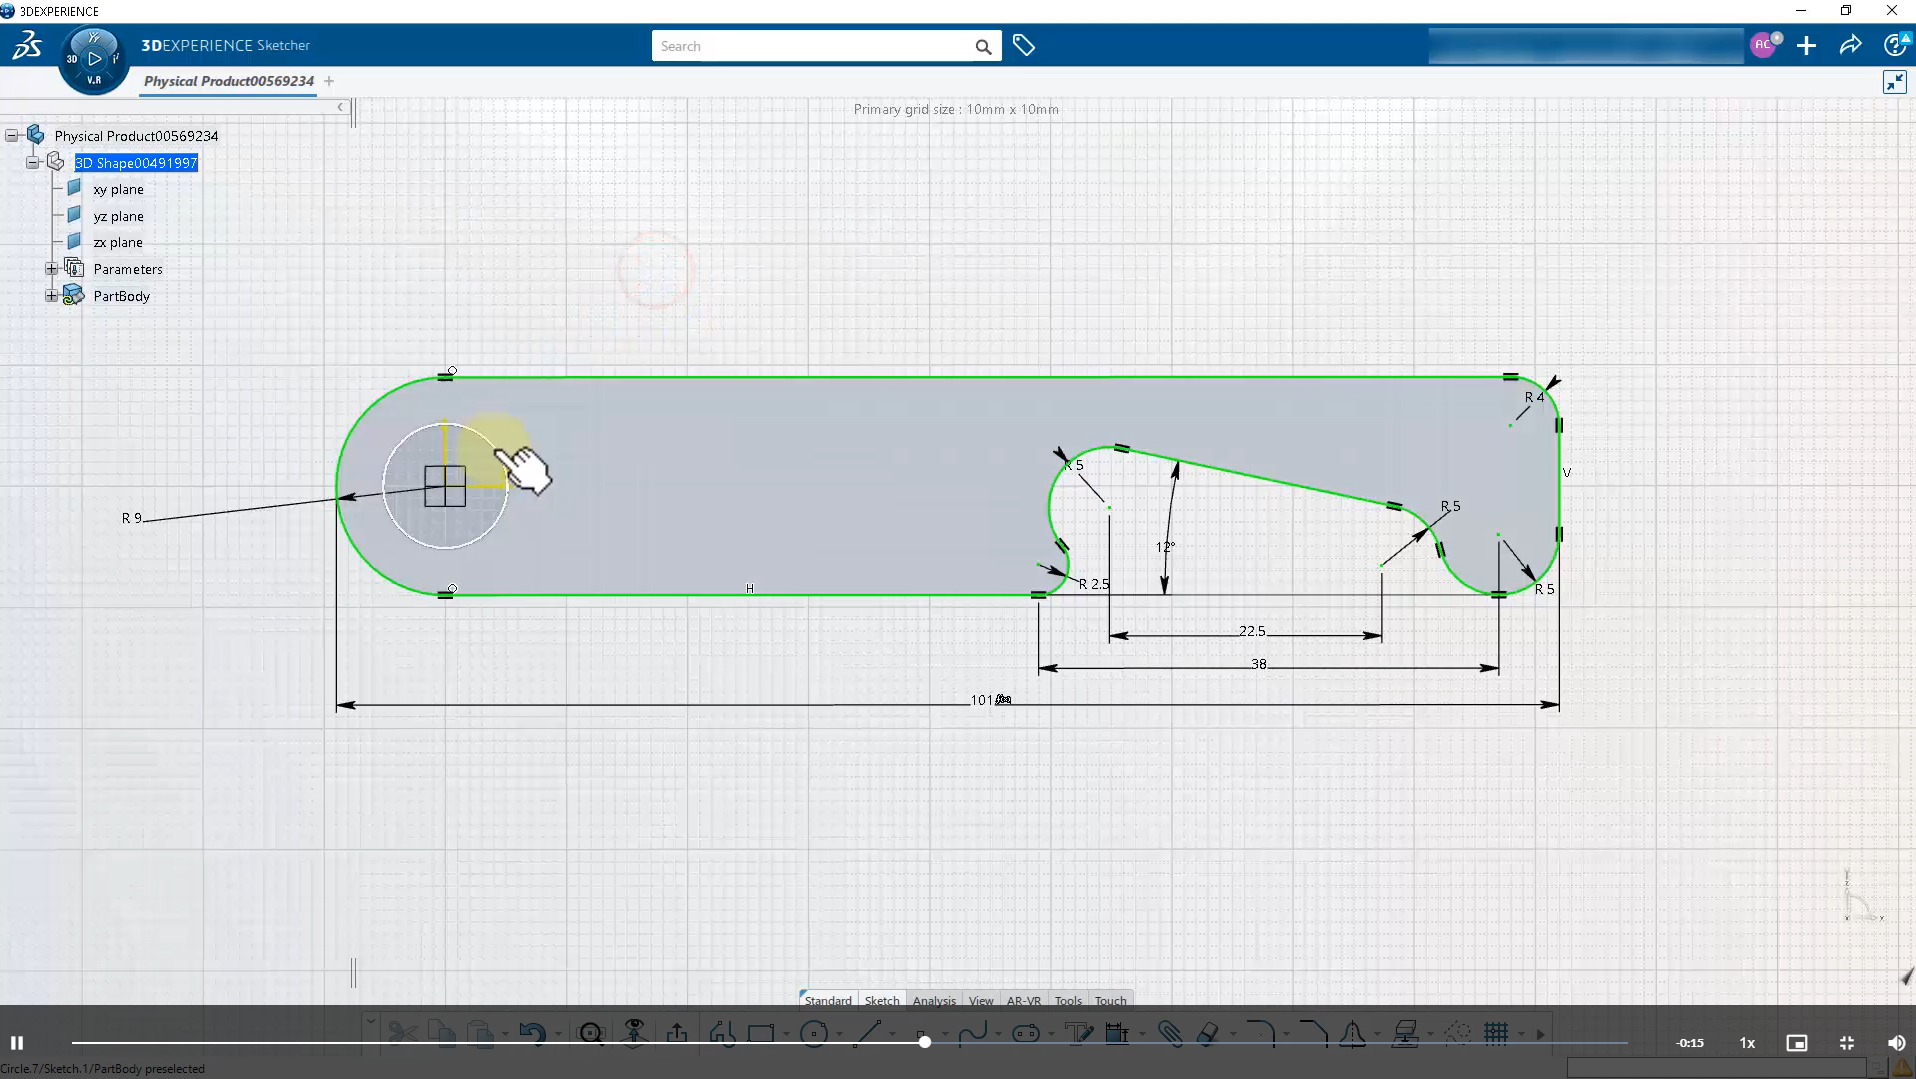Toggle the grid display icon

click(x=1496, y=1033)
